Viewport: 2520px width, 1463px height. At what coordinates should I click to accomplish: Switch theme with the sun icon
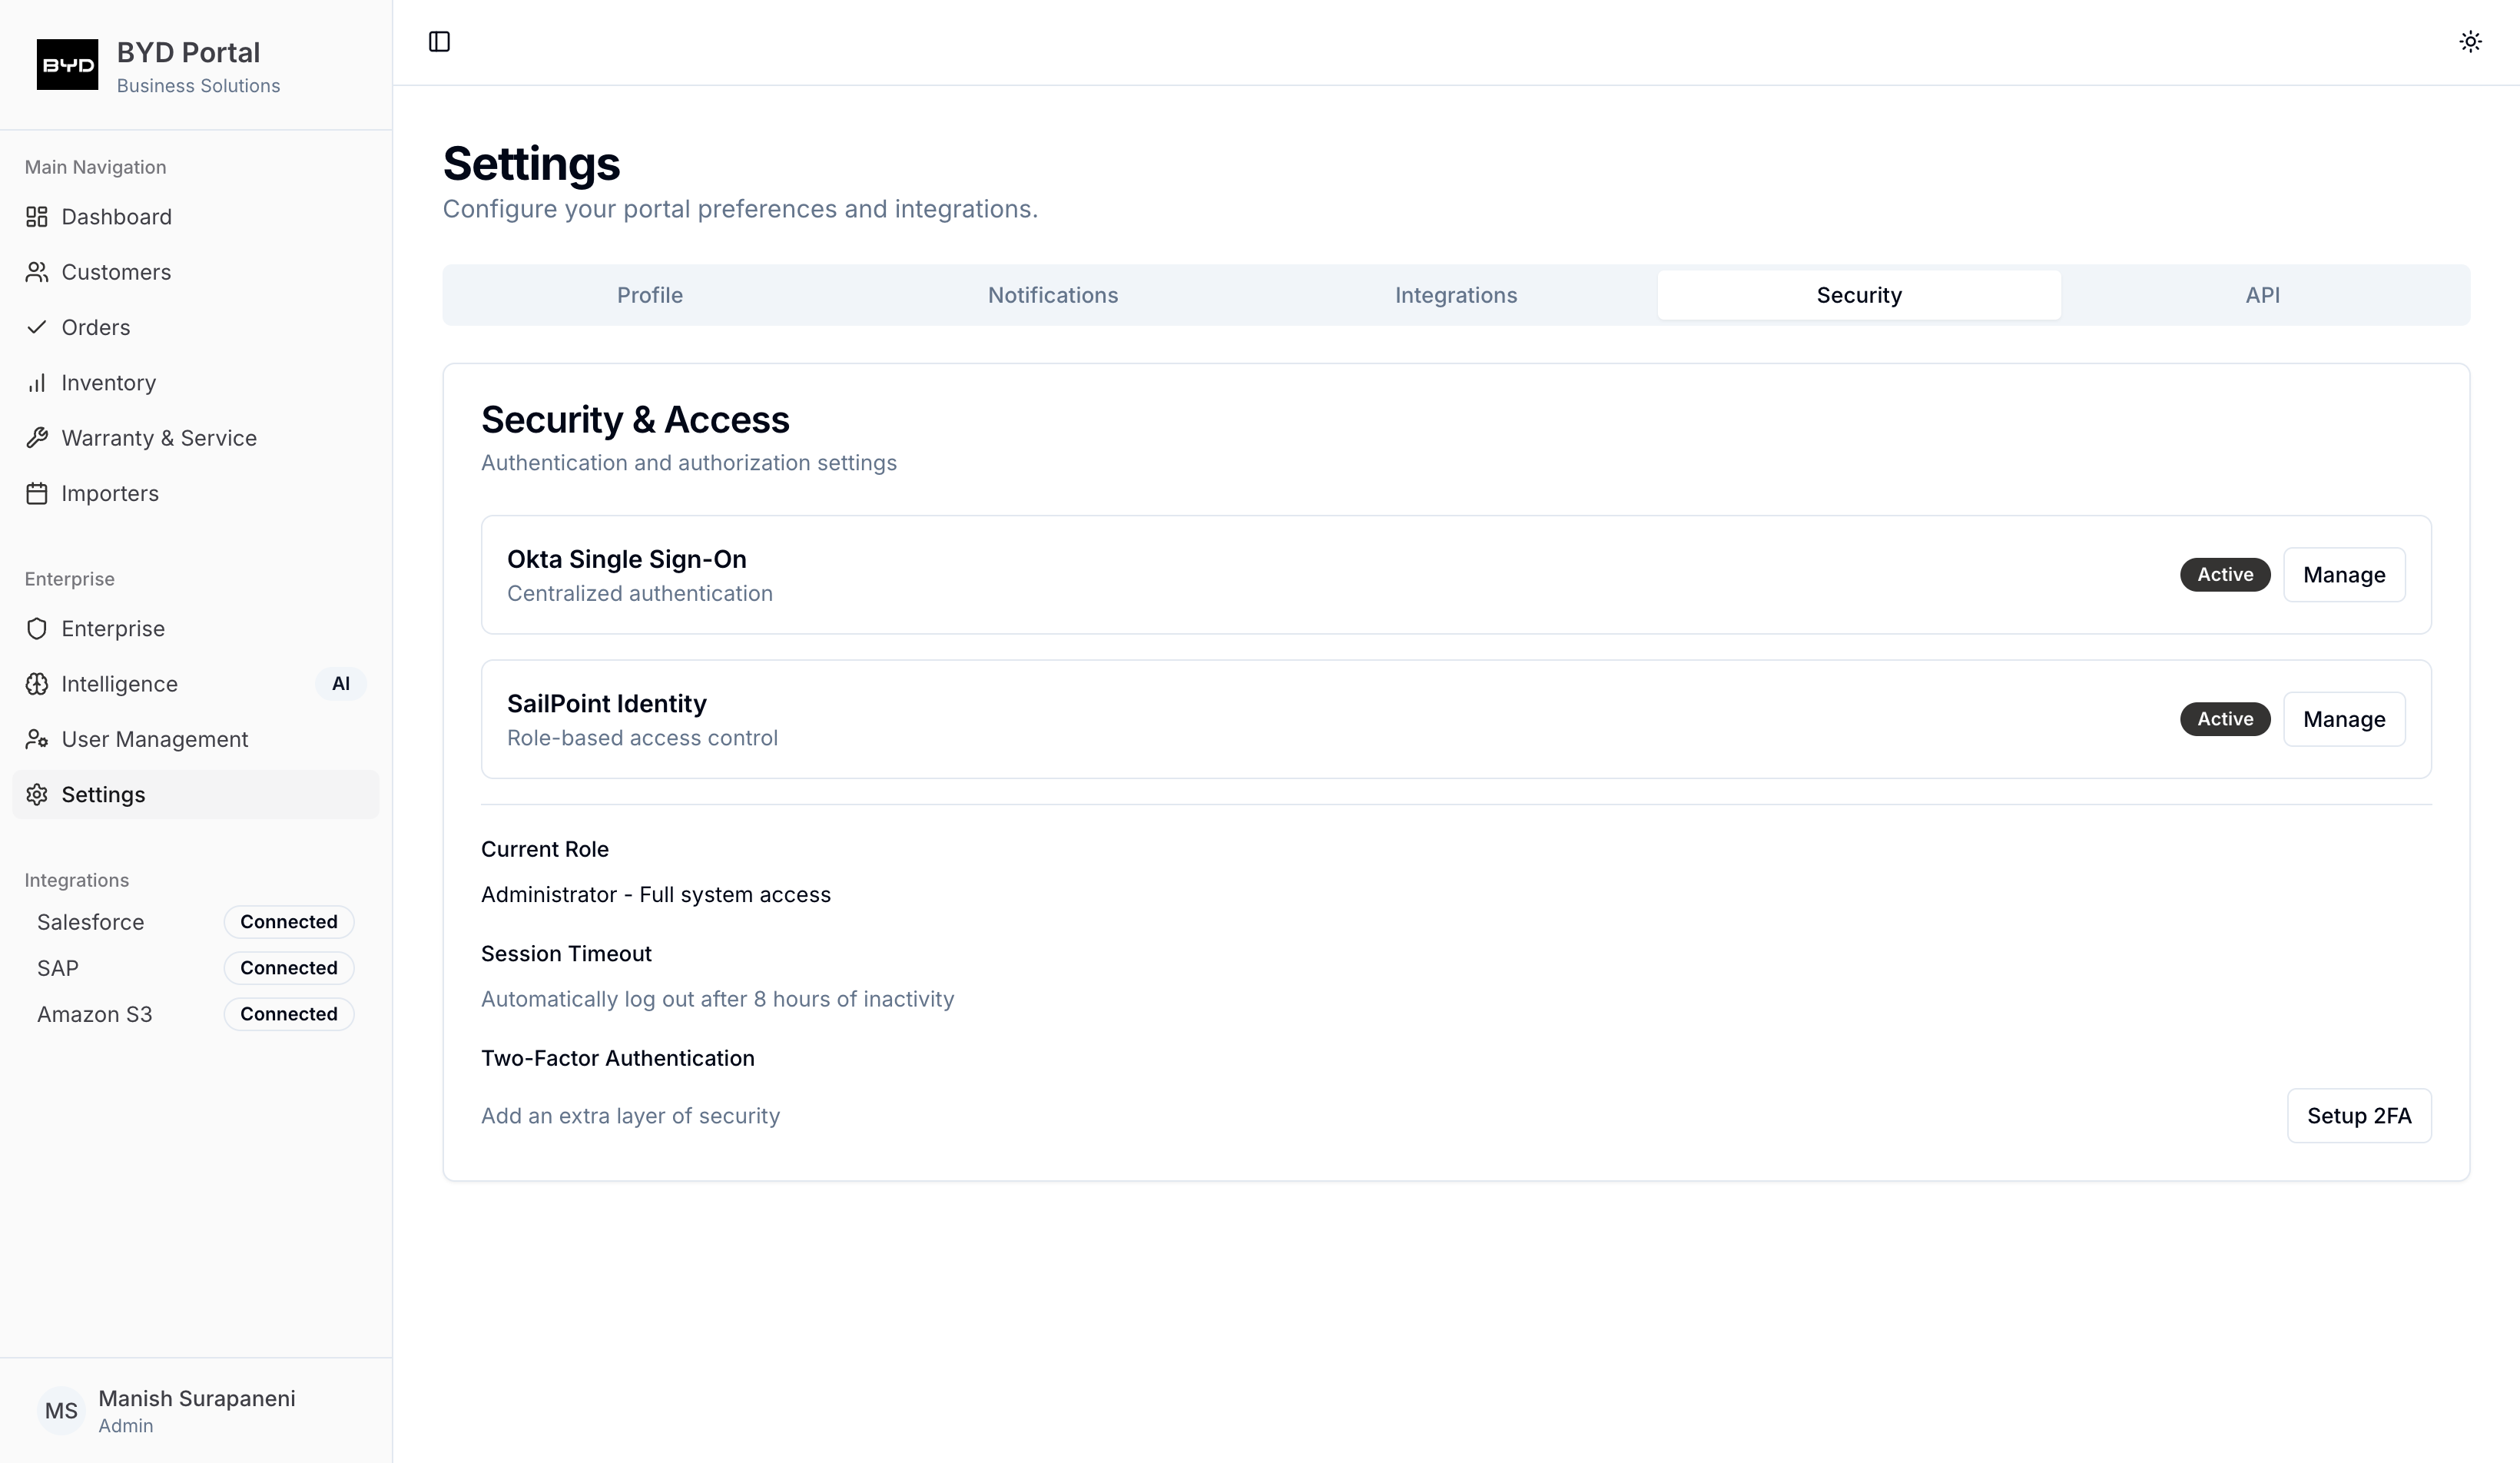[x=2470, y=42]
